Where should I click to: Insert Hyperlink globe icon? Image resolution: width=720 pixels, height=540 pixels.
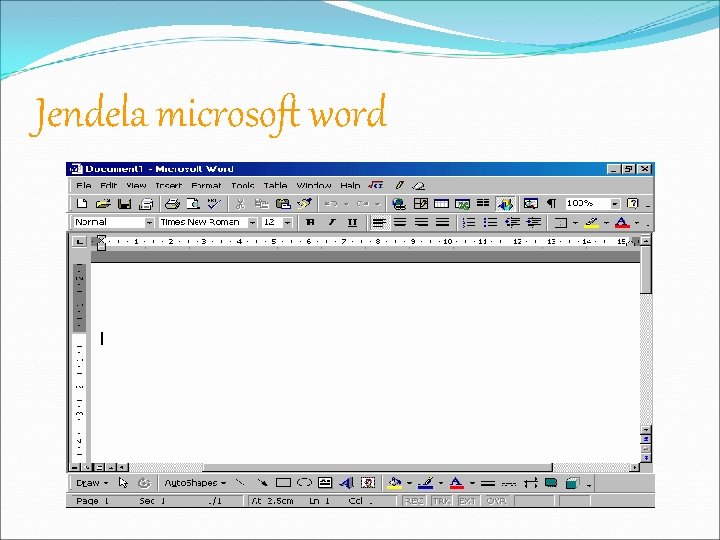(x=399, y=203)
